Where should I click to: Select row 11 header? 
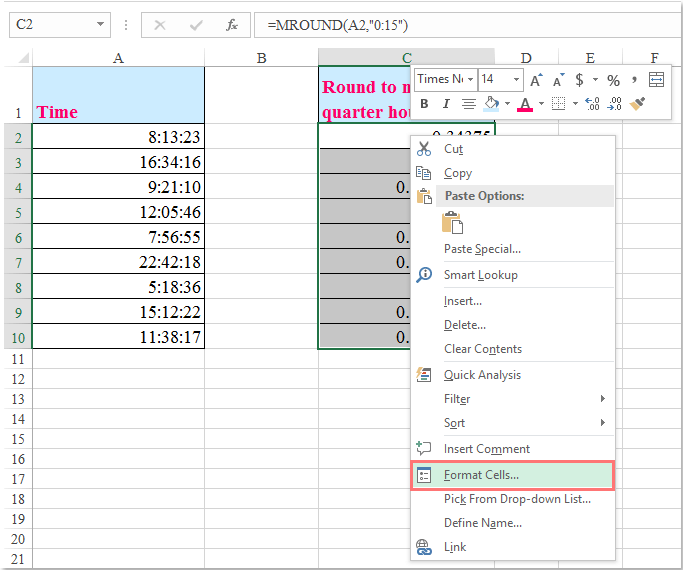pyautogui.click(x=18, y=359)
